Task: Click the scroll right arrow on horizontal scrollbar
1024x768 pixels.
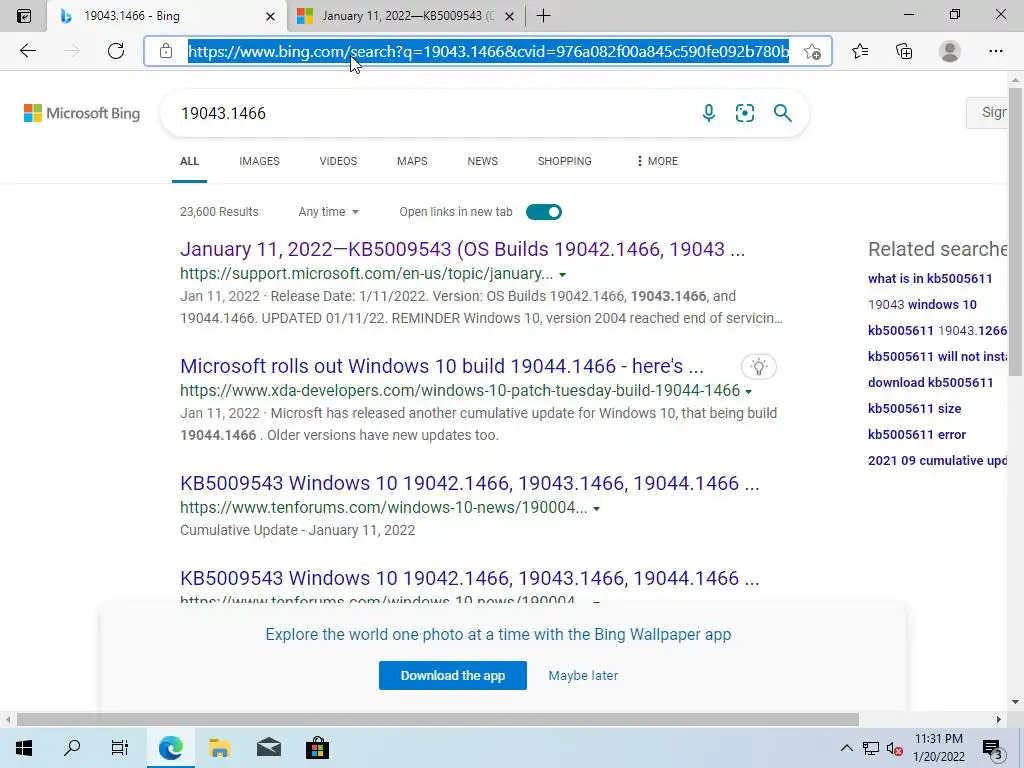Action: pos(999,719)
